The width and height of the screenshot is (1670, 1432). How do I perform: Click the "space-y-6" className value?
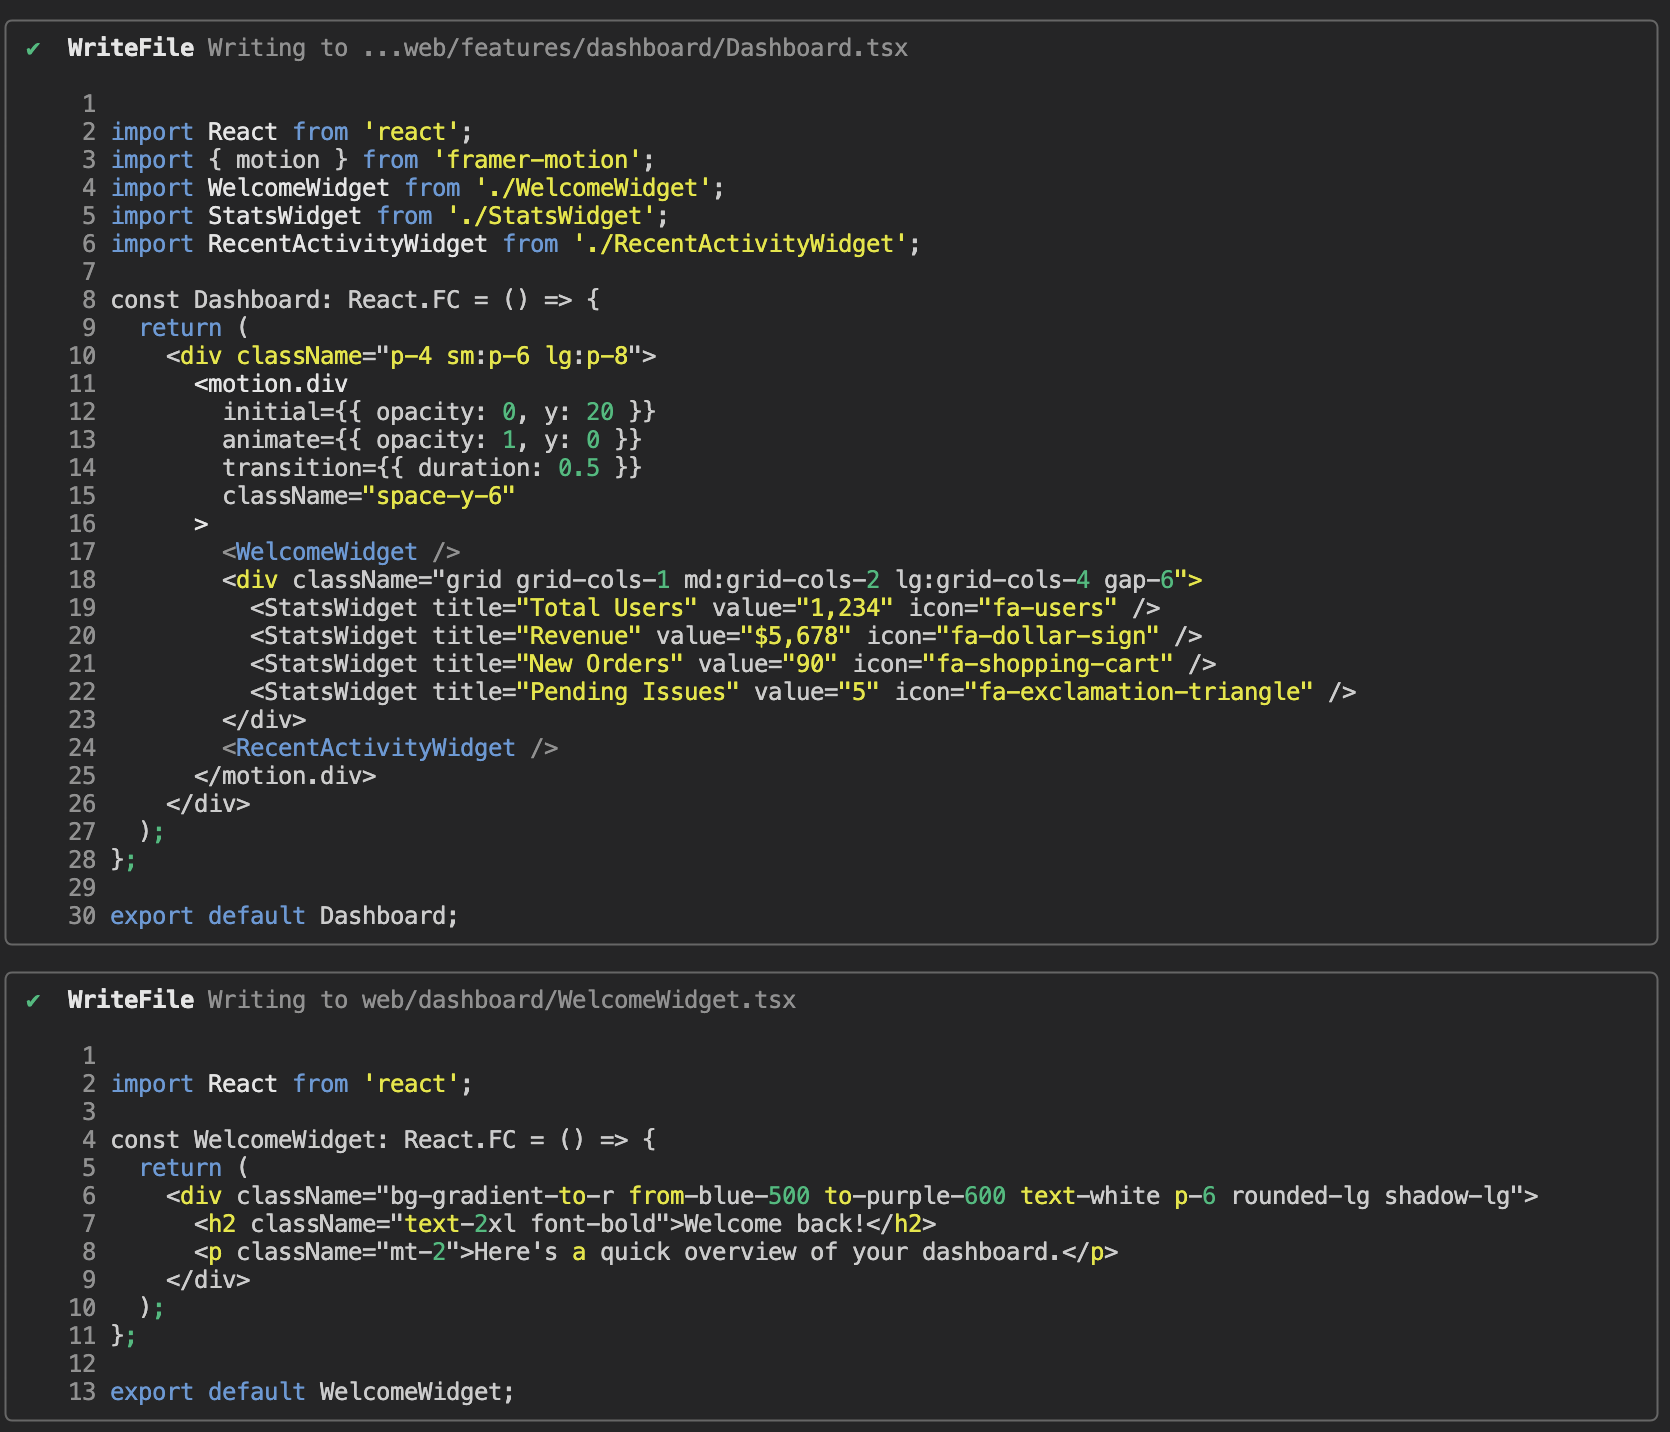pyautogui.click(x=439, y=496)
